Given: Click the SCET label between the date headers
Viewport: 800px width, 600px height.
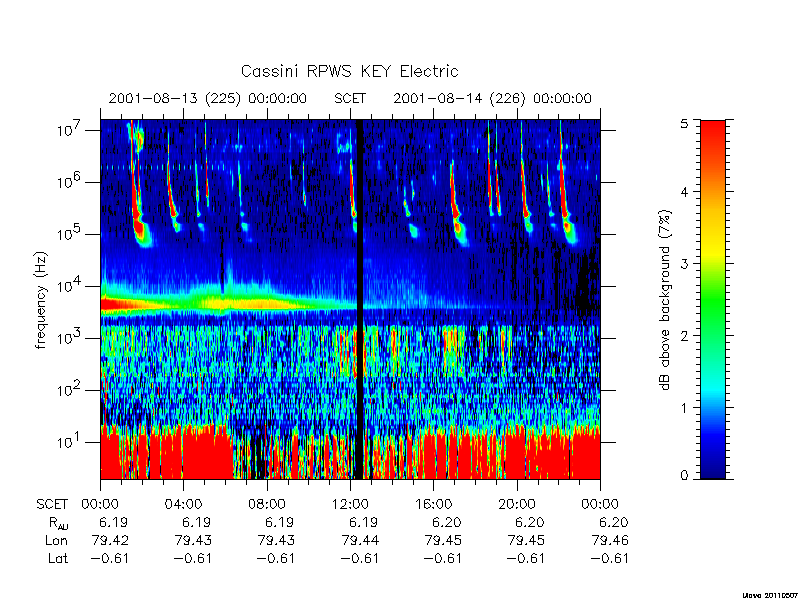Looking at the screenshot, I should point(350,98).
